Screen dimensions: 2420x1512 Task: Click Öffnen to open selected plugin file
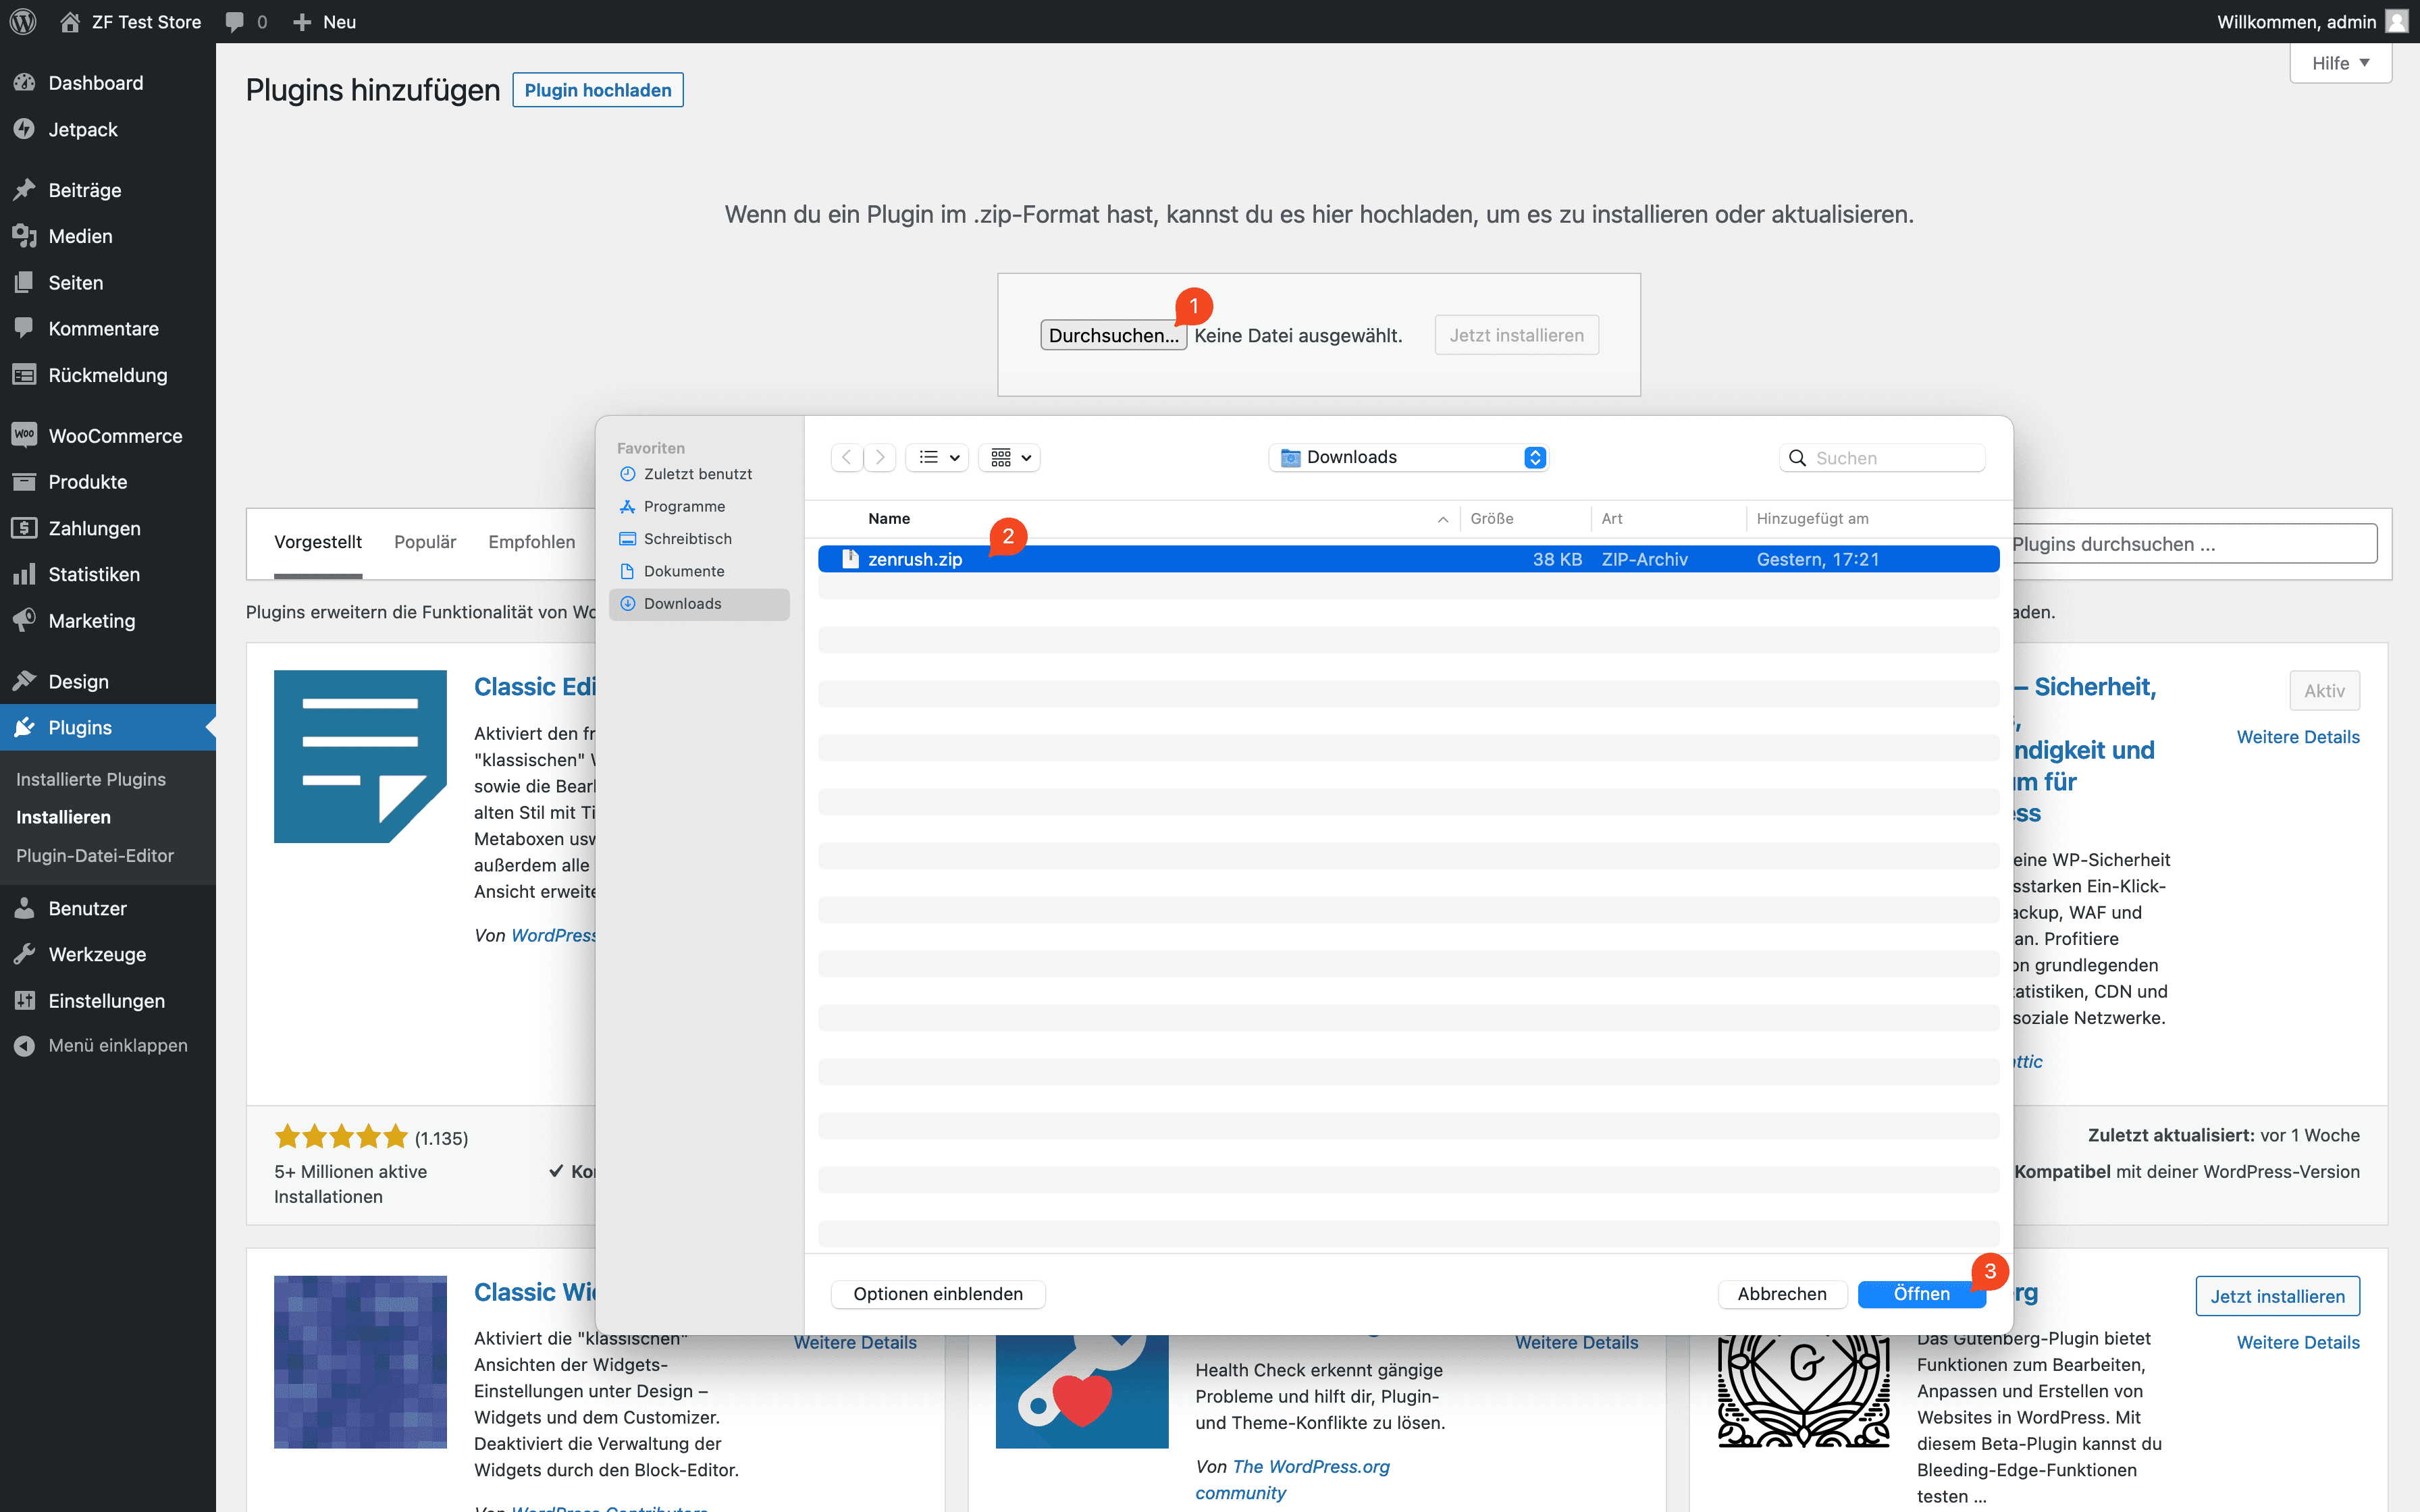coord(1920,1293)
